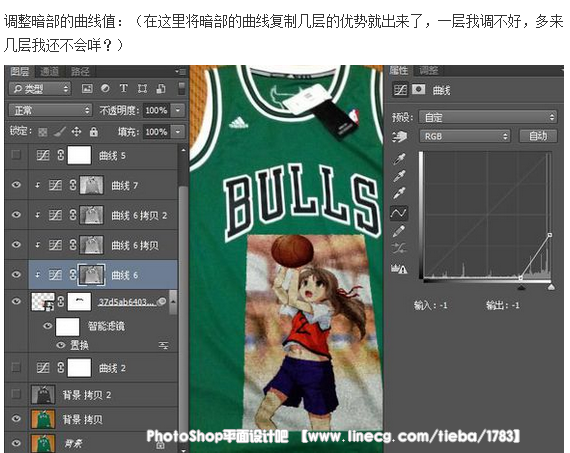The image size is (570, 453).
Task: Switch to the 通道 tab
Action: coord(49,71)
